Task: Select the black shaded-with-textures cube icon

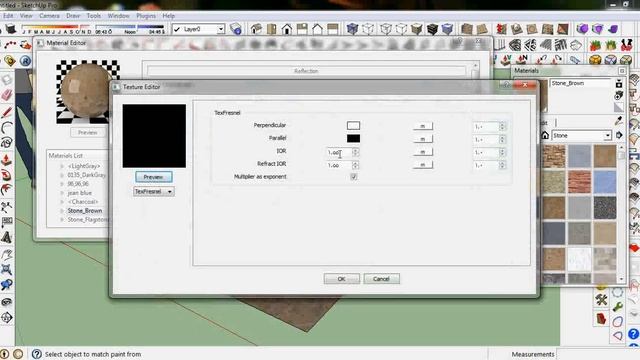Action: point(432,29)
